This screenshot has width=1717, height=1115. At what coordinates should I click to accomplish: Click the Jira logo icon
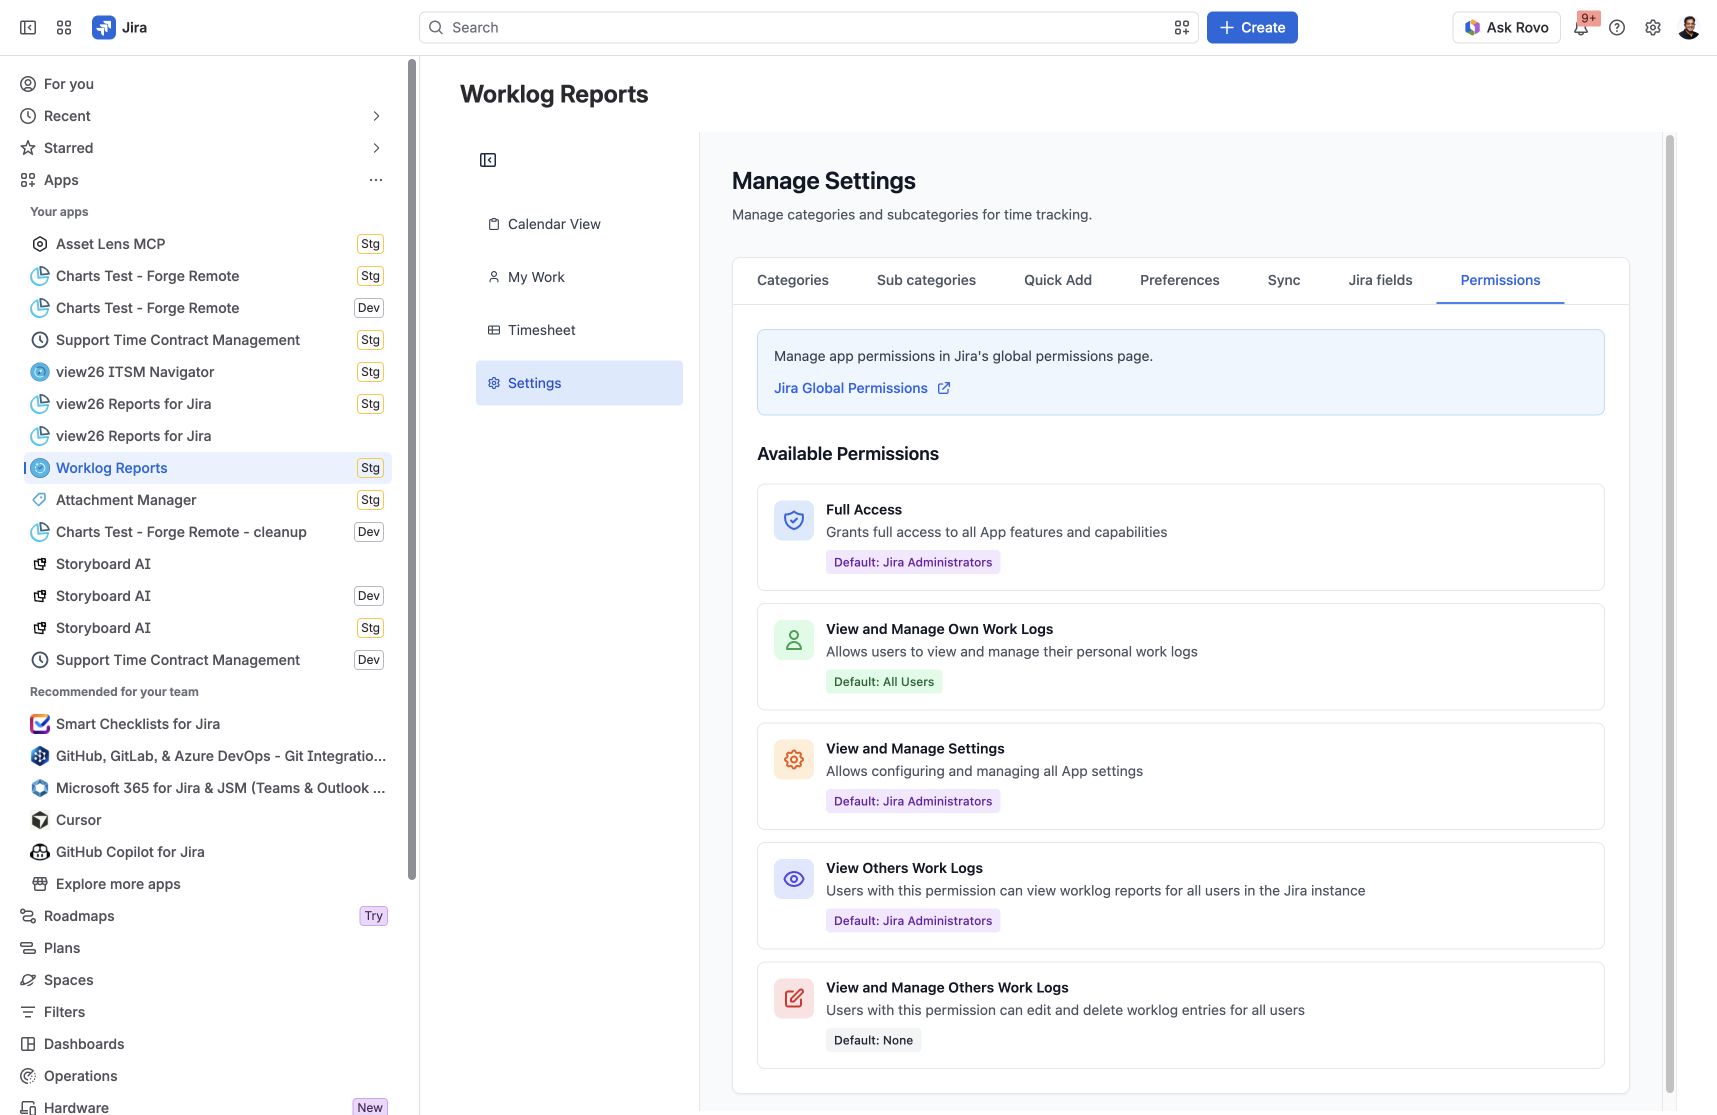(104, 28)
